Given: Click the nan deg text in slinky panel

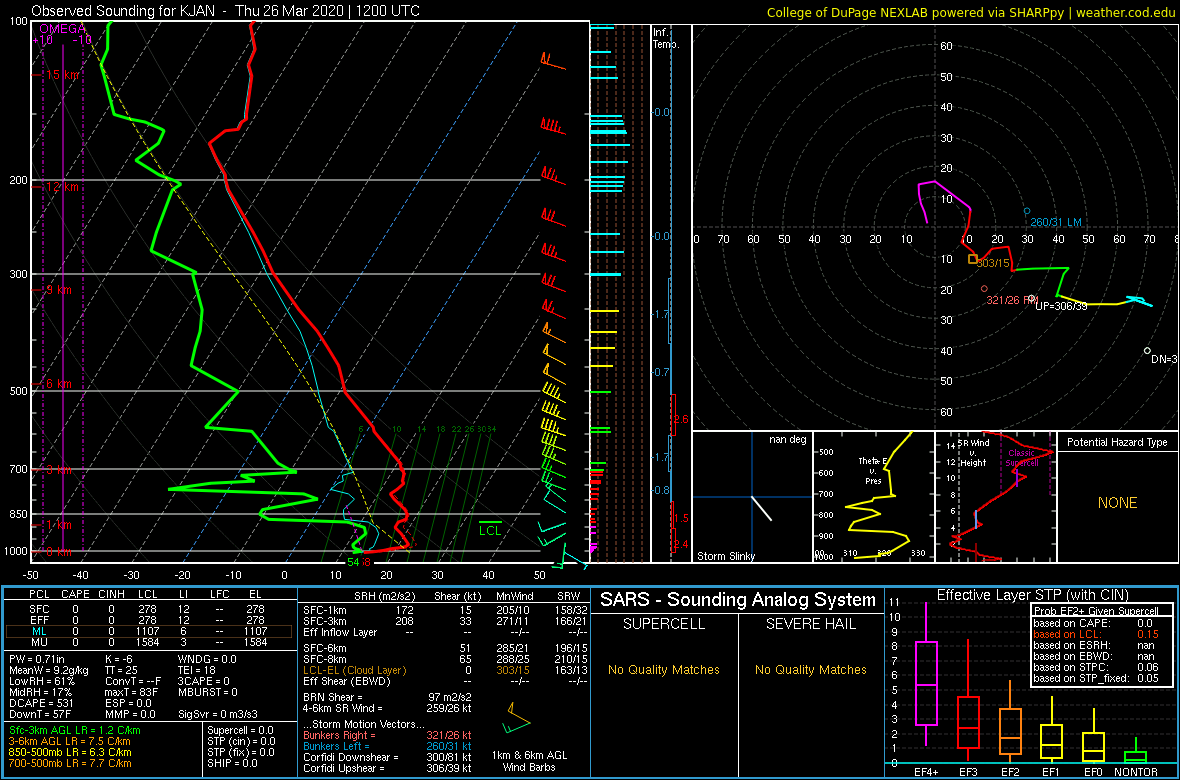Looking at the screenshot, I should coord(788,440).
